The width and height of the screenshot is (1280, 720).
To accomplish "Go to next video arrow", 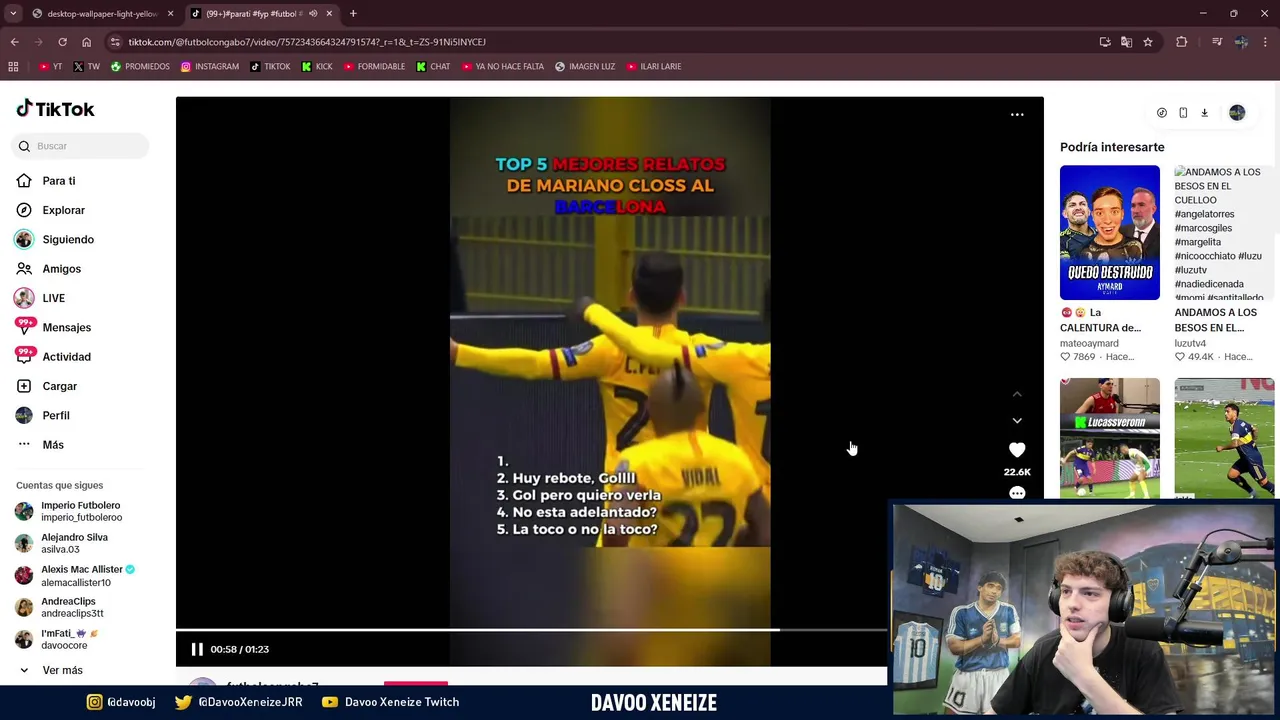I will point(1017,421).
